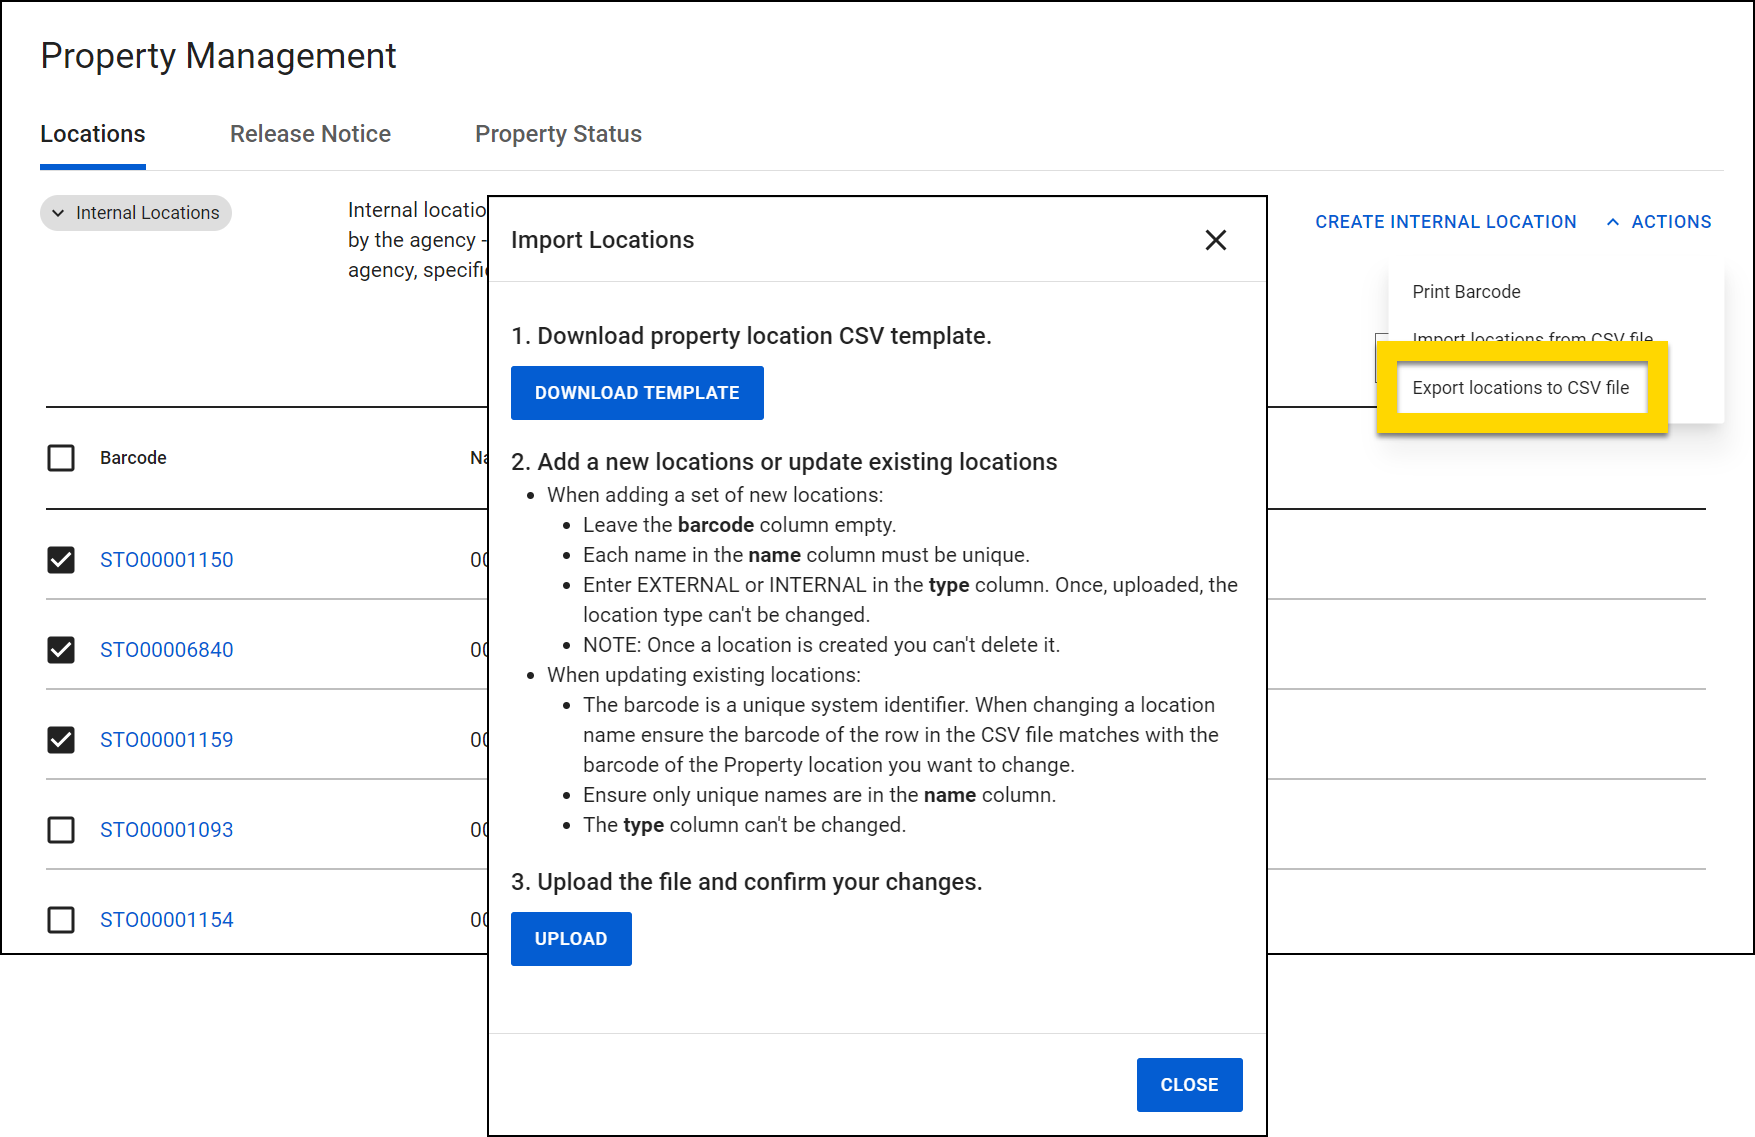Screen dimensions: 1755x1137
Task: Check the STO00001093 row
Action: (61, 830)
